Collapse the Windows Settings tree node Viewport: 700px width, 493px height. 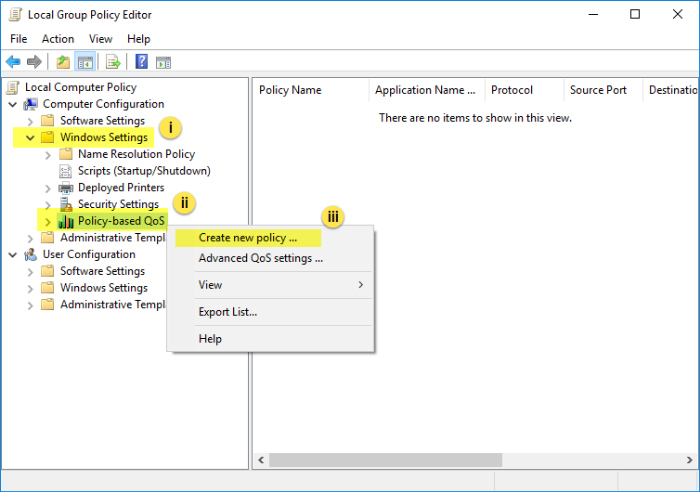tap(30, 137)
